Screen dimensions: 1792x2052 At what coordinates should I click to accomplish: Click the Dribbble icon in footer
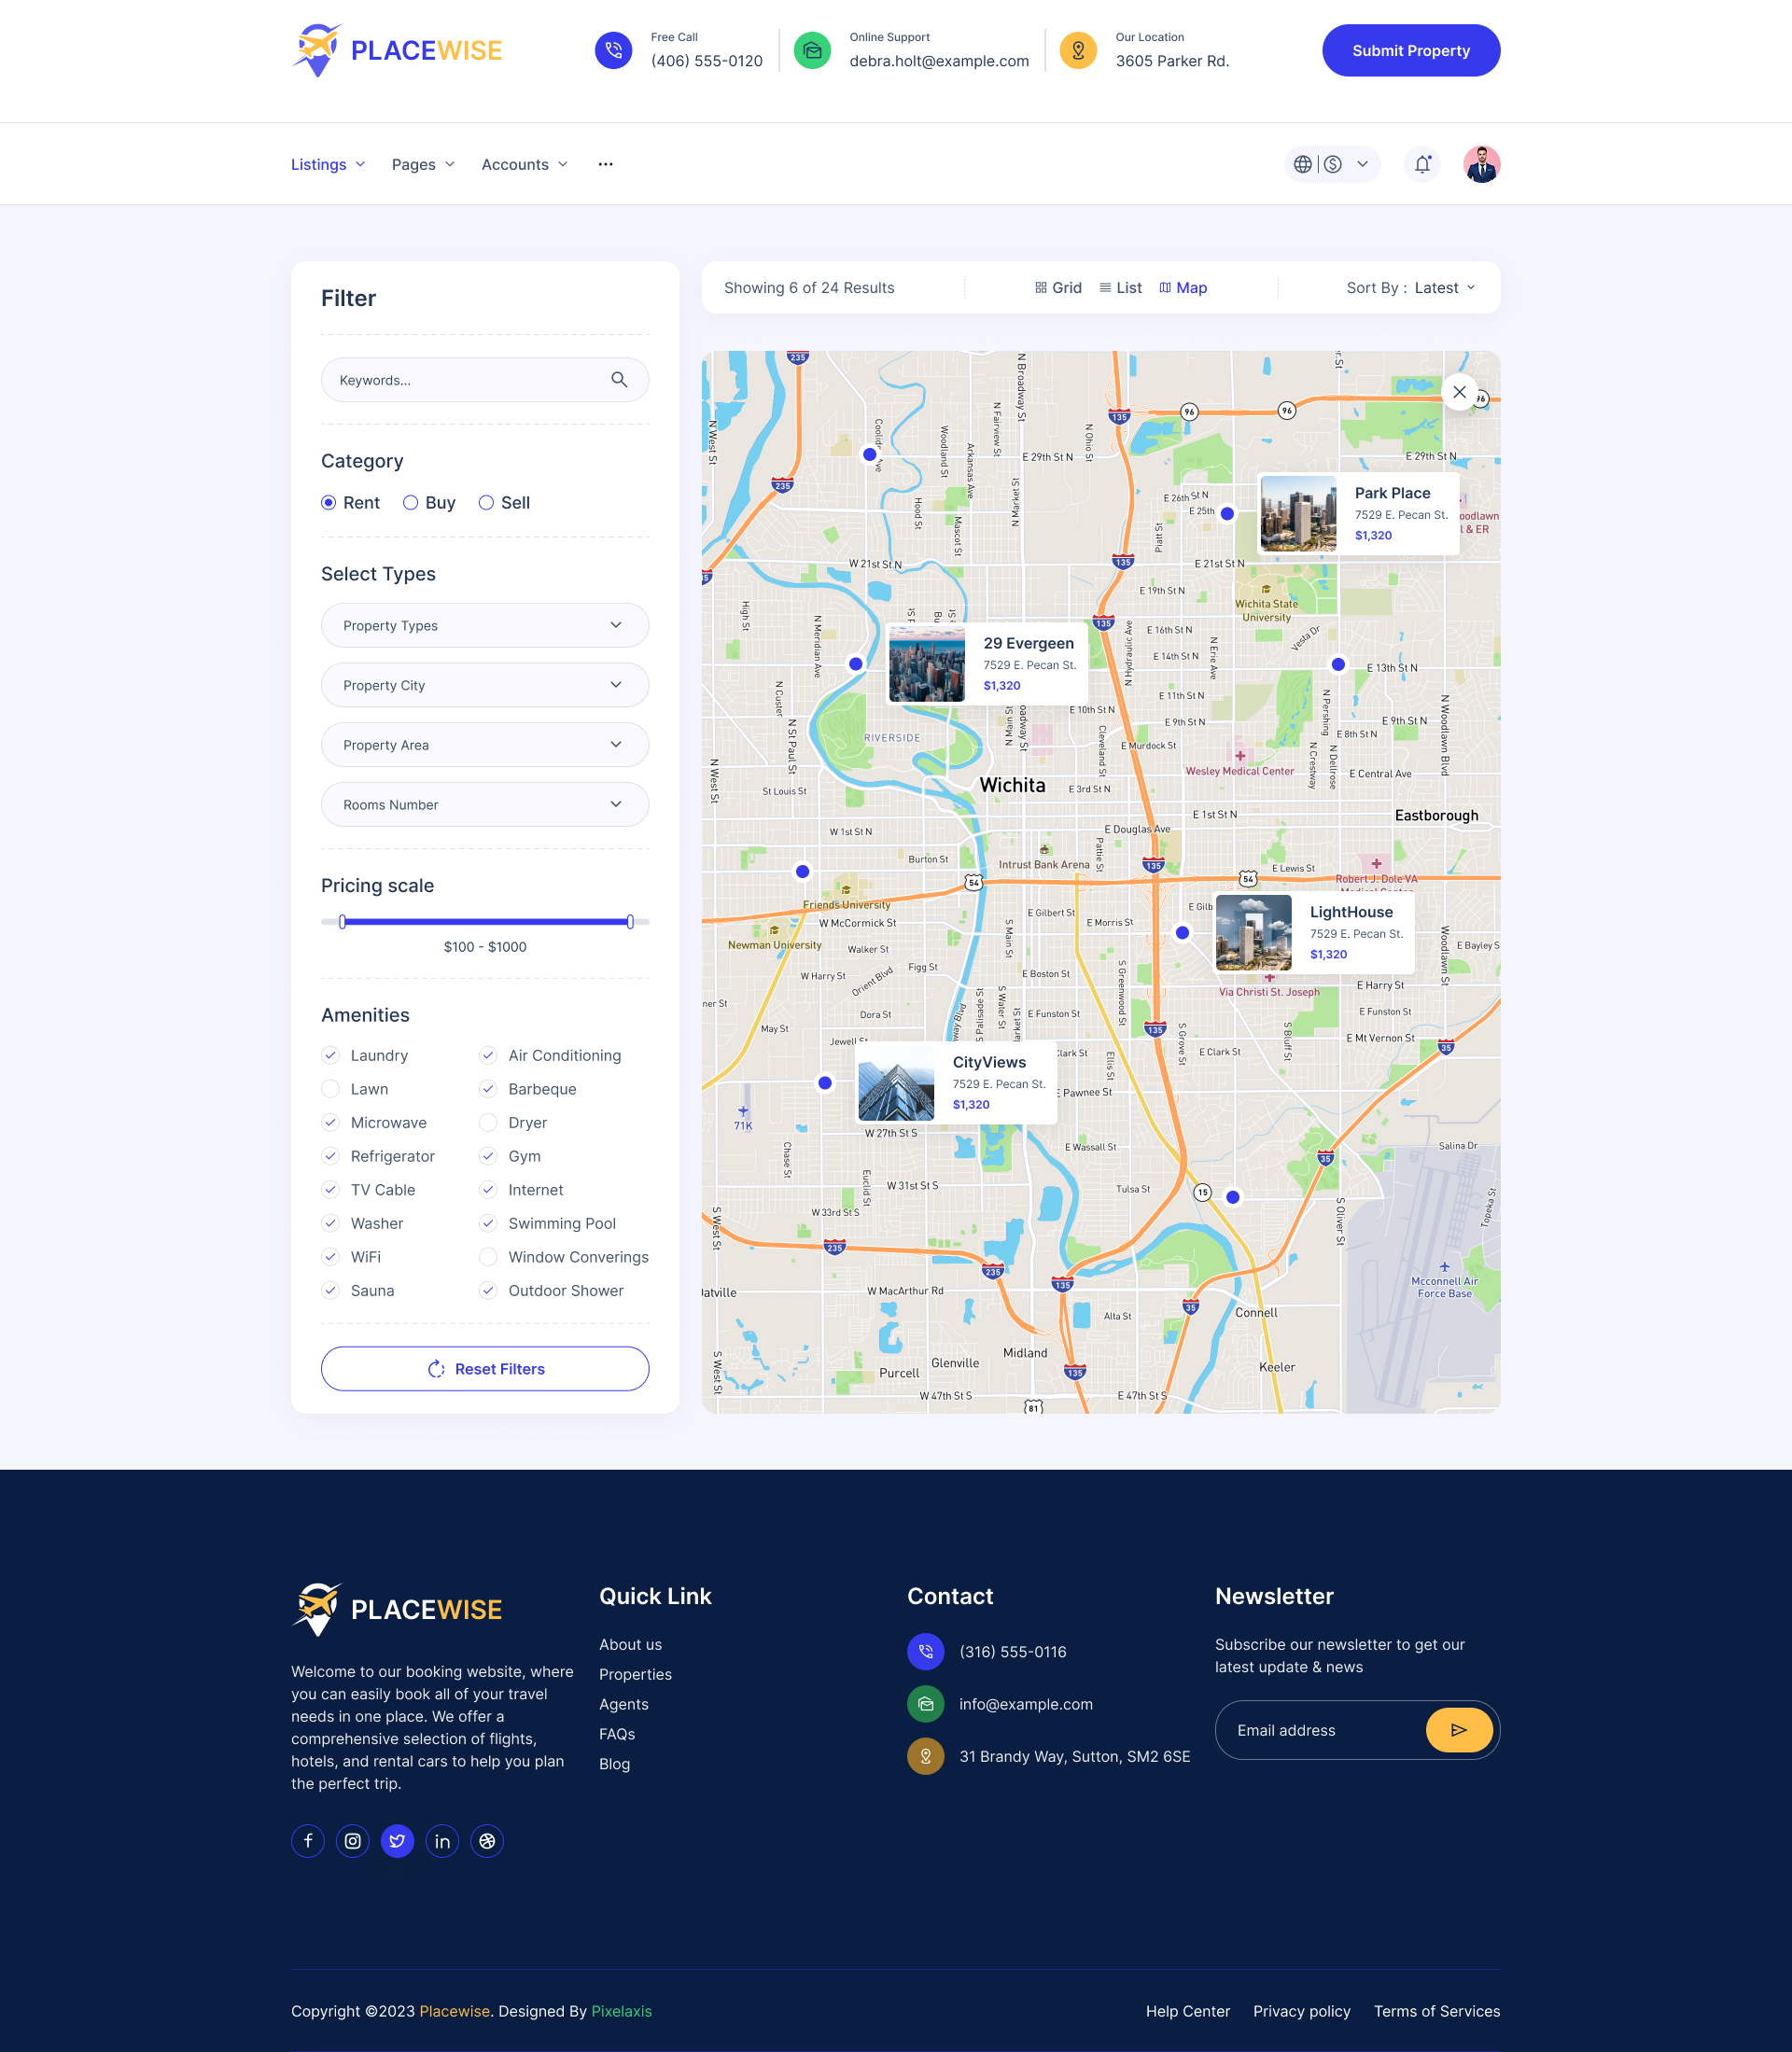click(x=487, y=1840)
